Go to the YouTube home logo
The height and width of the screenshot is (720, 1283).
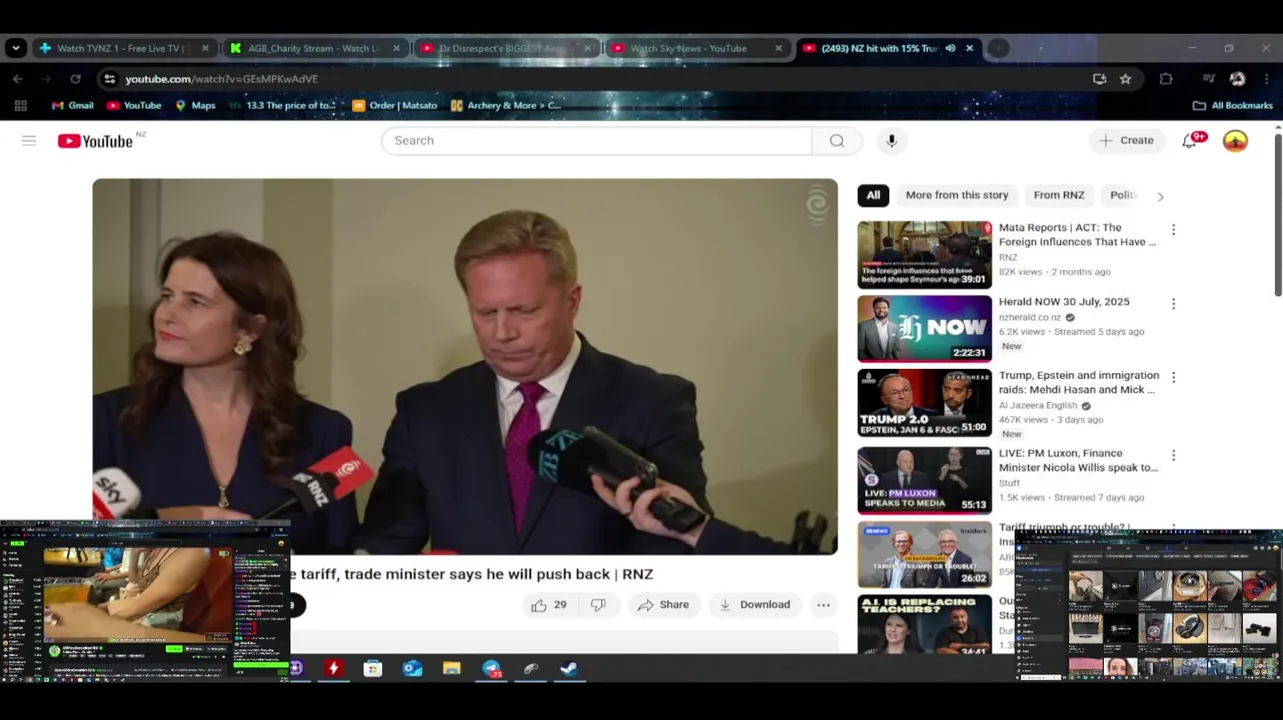[x=95, y=141]
